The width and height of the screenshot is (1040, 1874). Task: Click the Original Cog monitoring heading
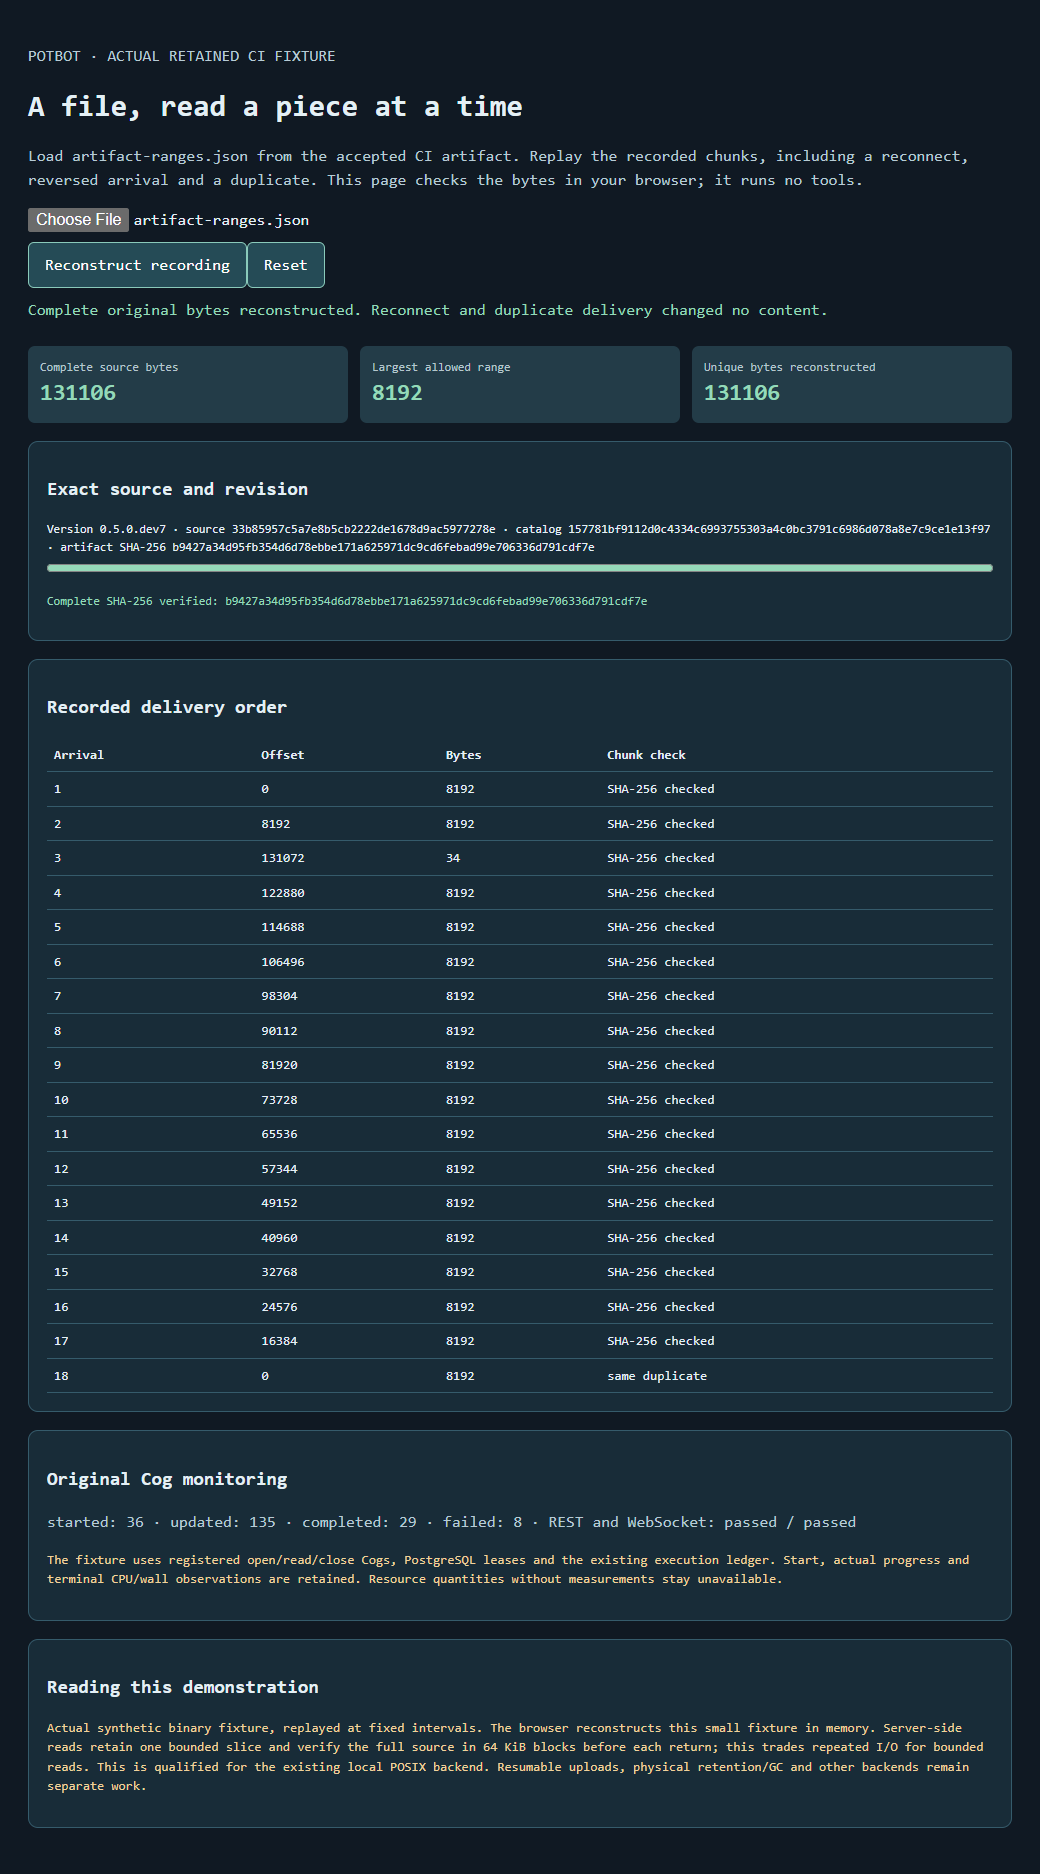pyautogui.click(x=167, y=1479)
